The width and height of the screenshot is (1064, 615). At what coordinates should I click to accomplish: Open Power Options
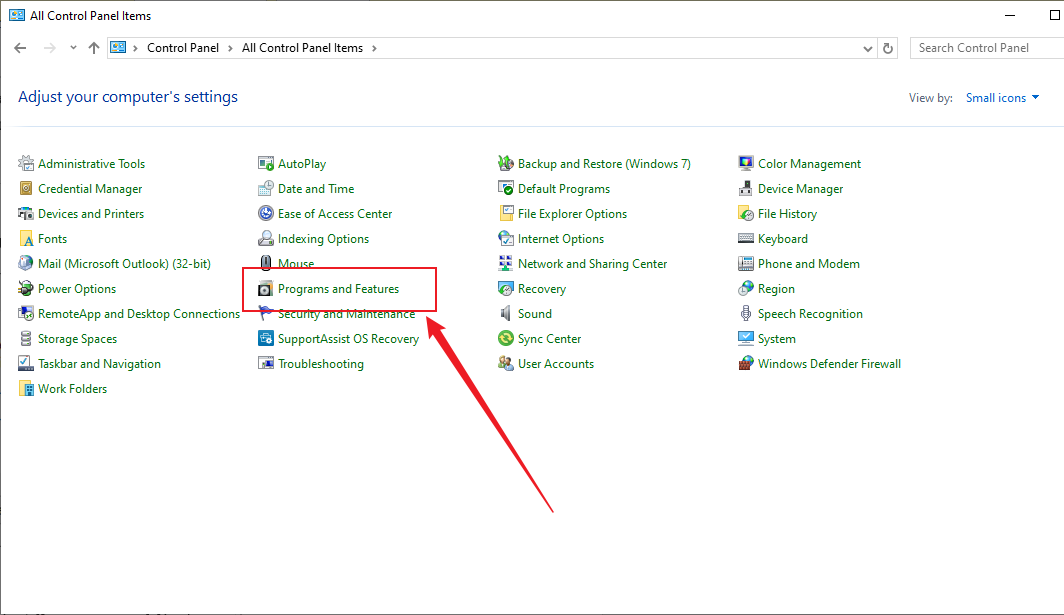(75, 288)
